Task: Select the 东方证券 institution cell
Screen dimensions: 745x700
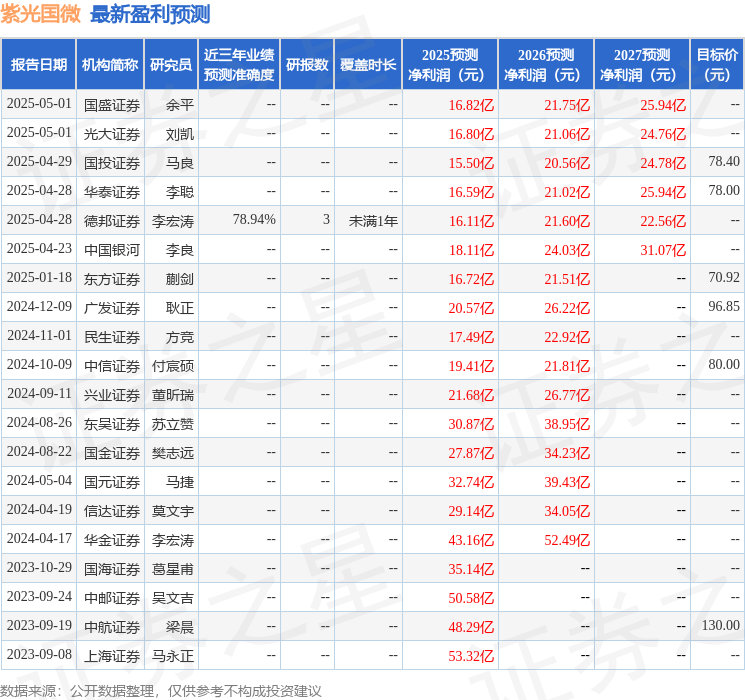Action: (112, 279)
